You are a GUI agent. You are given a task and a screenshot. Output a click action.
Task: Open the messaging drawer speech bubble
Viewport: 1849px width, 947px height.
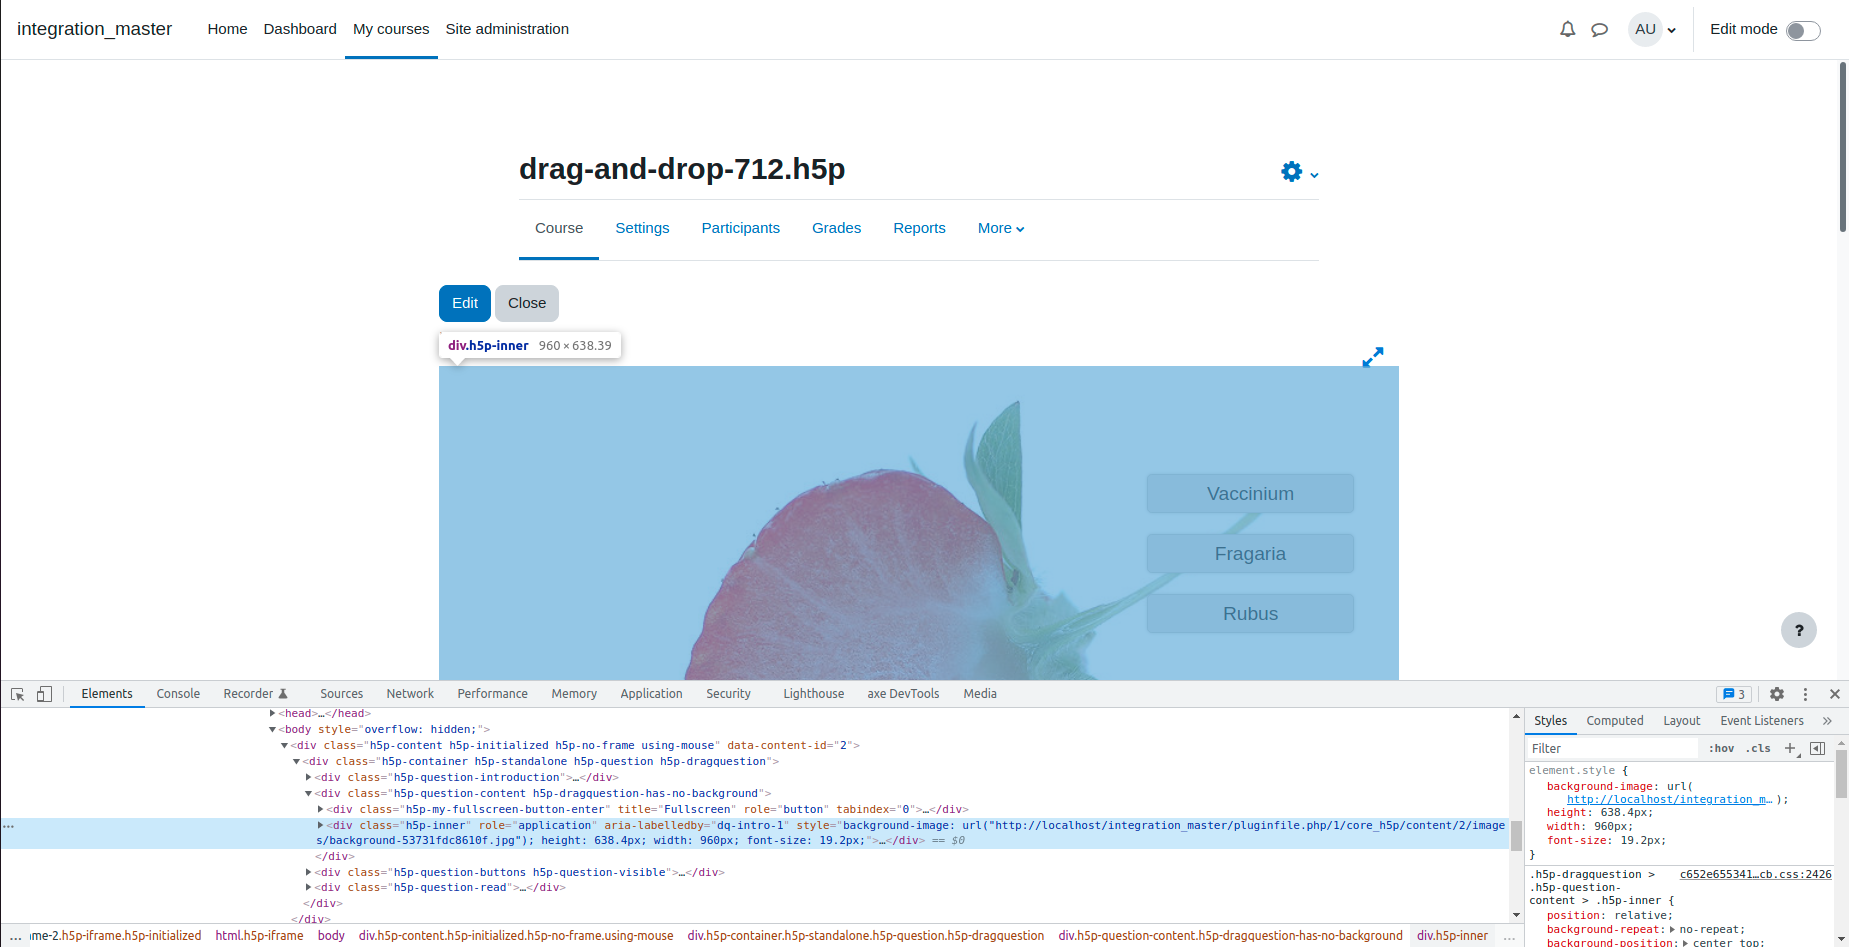click(x=1599, y=30)
